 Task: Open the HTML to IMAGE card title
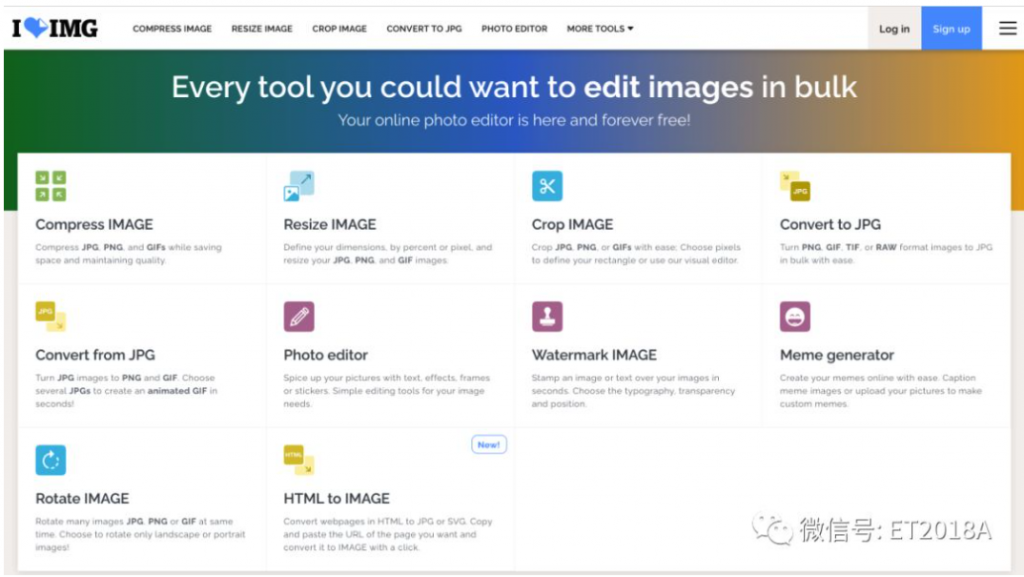336,499
